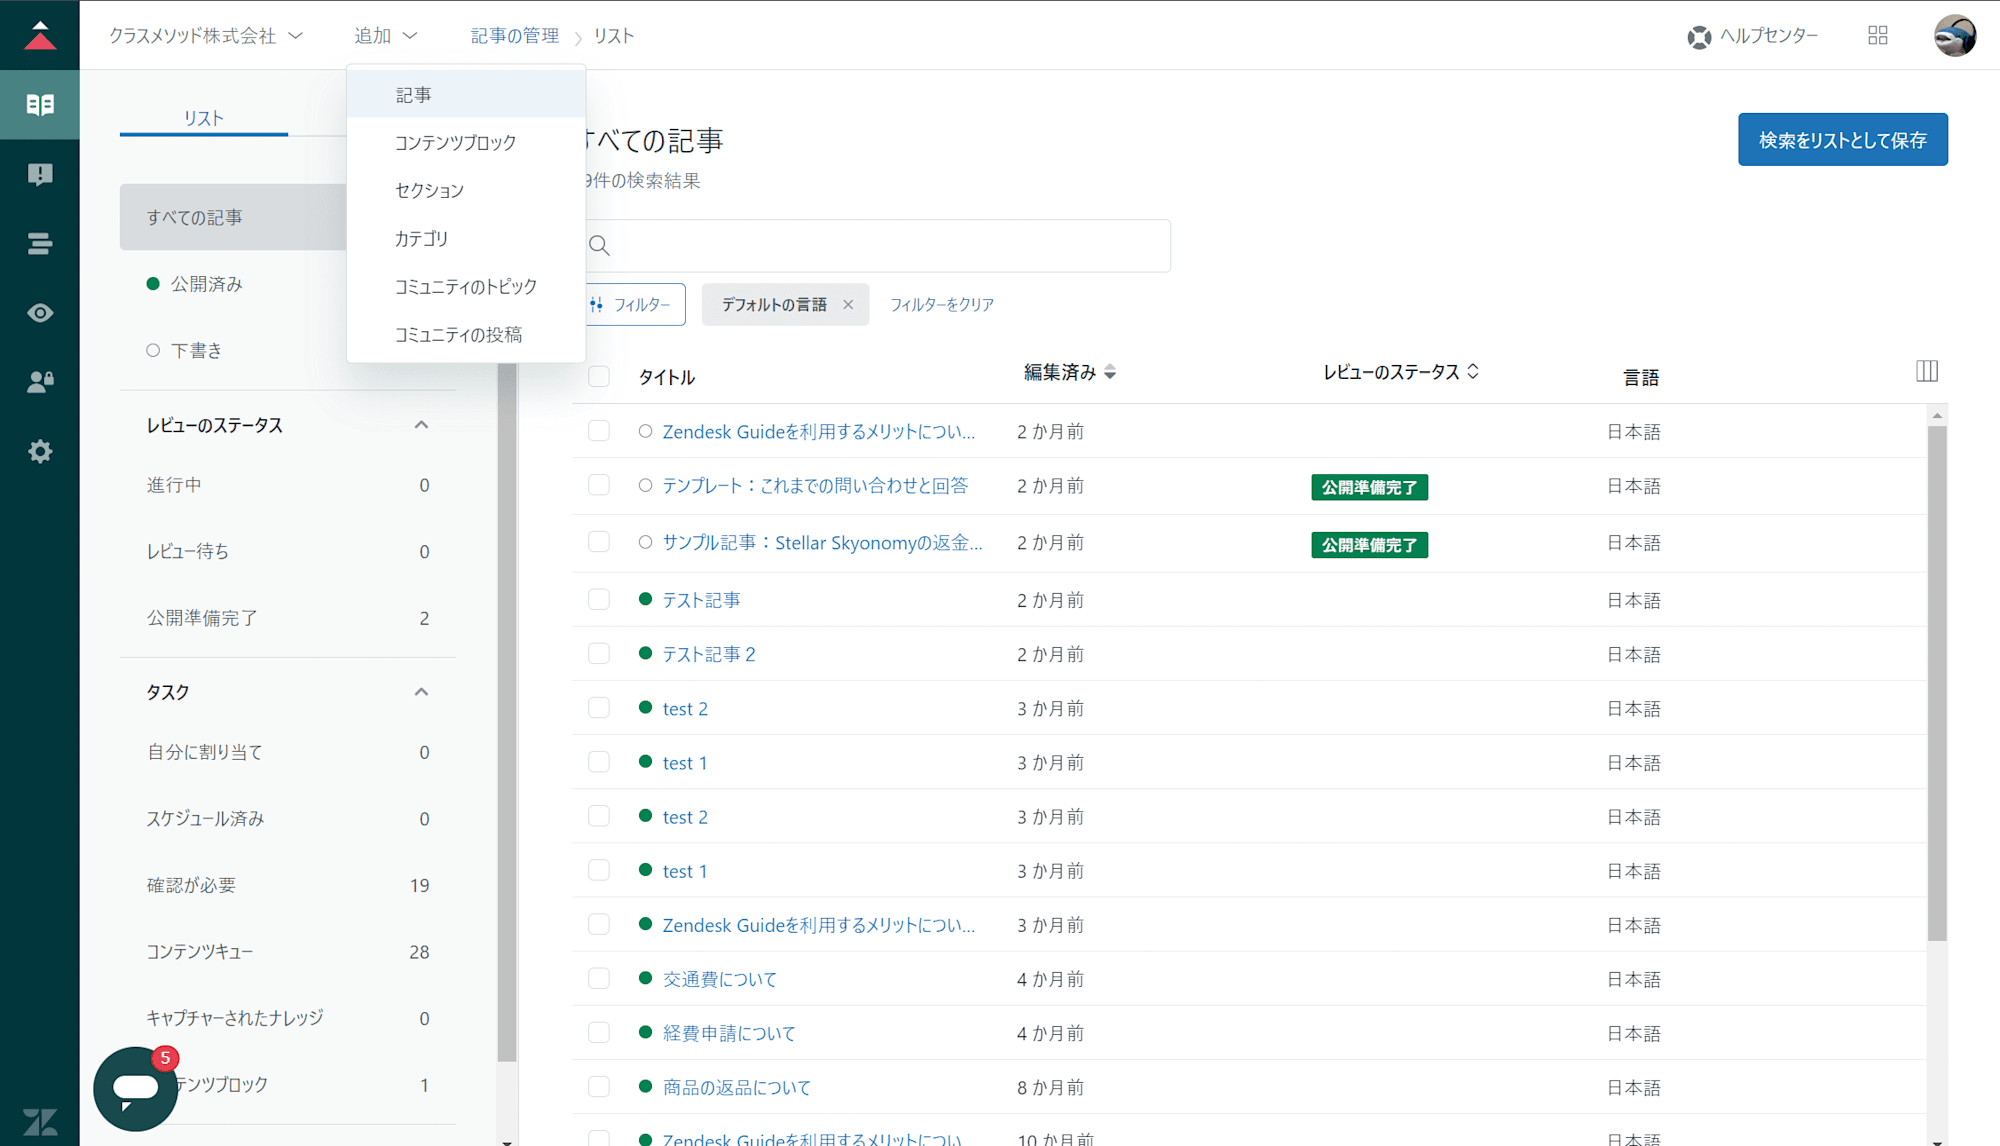The image size is (2000, 1146).
Task: Click the filter sliders icon
Action: pos(597,304)
